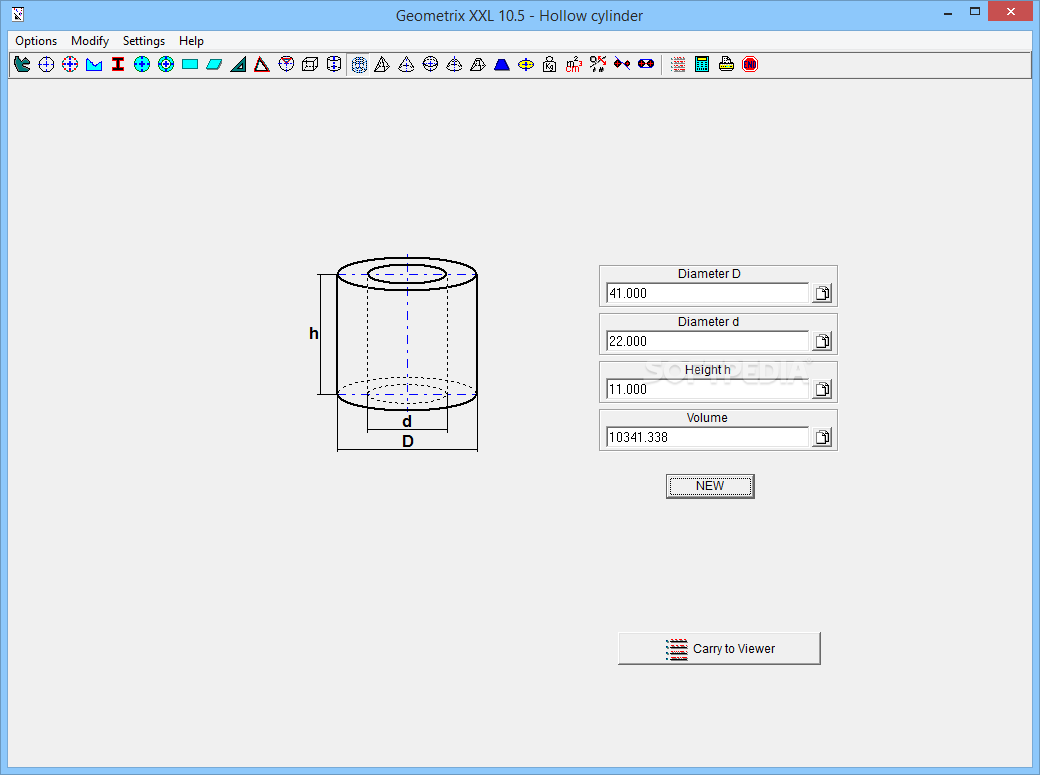
Task: Choose the cyan rectangle shape icon
Action: click(x=190, y=64)
